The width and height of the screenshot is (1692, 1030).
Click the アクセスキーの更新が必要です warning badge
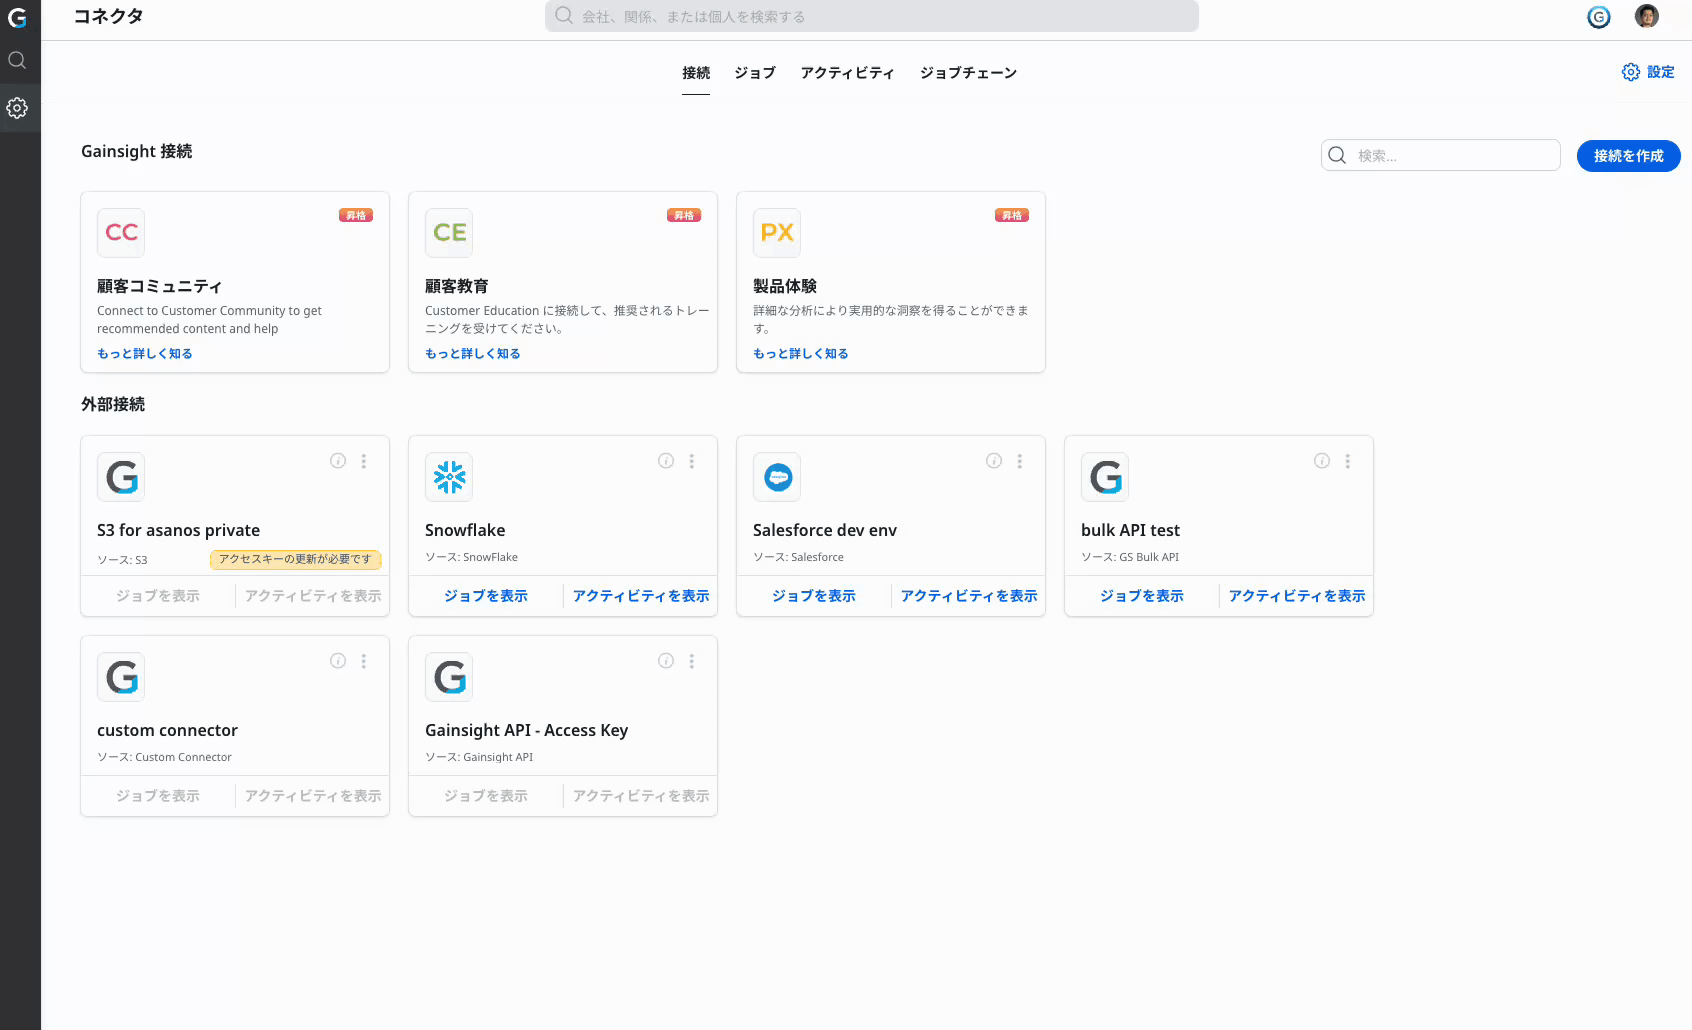point(296,559)
